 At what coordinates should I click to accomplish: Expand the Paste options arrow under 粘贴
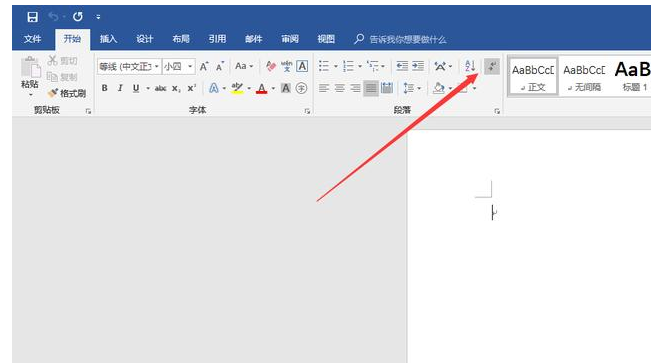(x=30, y=95)
